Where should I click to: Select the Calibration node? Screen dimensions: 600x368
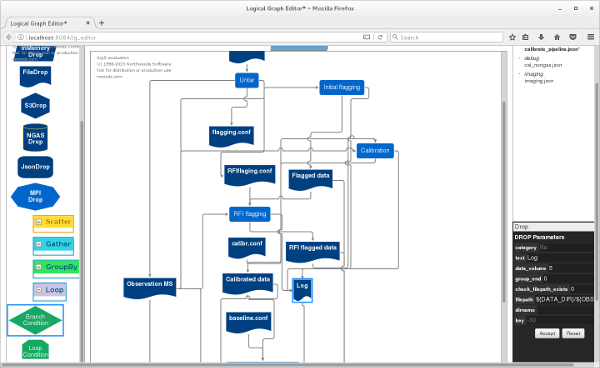(x=375, y=151)
